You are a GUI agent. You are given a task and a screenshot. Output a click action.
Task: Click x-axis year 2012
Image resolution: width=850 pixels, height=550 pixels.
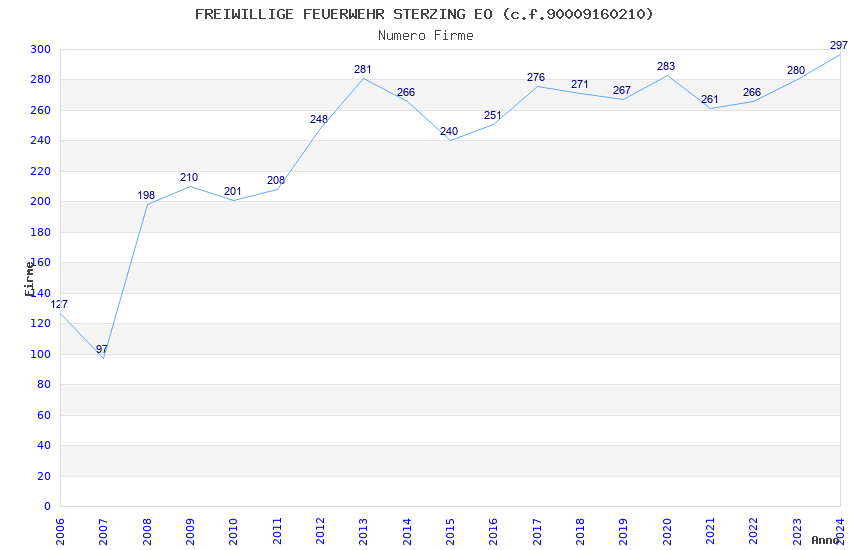[x=320, y=532]
